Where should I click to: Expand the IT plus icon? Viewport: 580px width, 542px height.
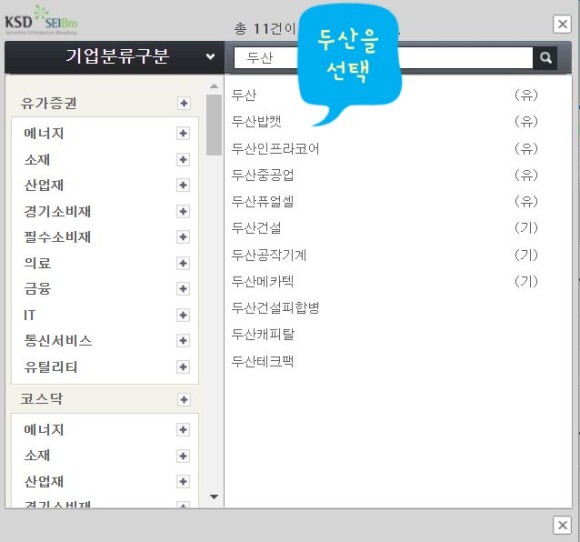[x=183, y=315]
